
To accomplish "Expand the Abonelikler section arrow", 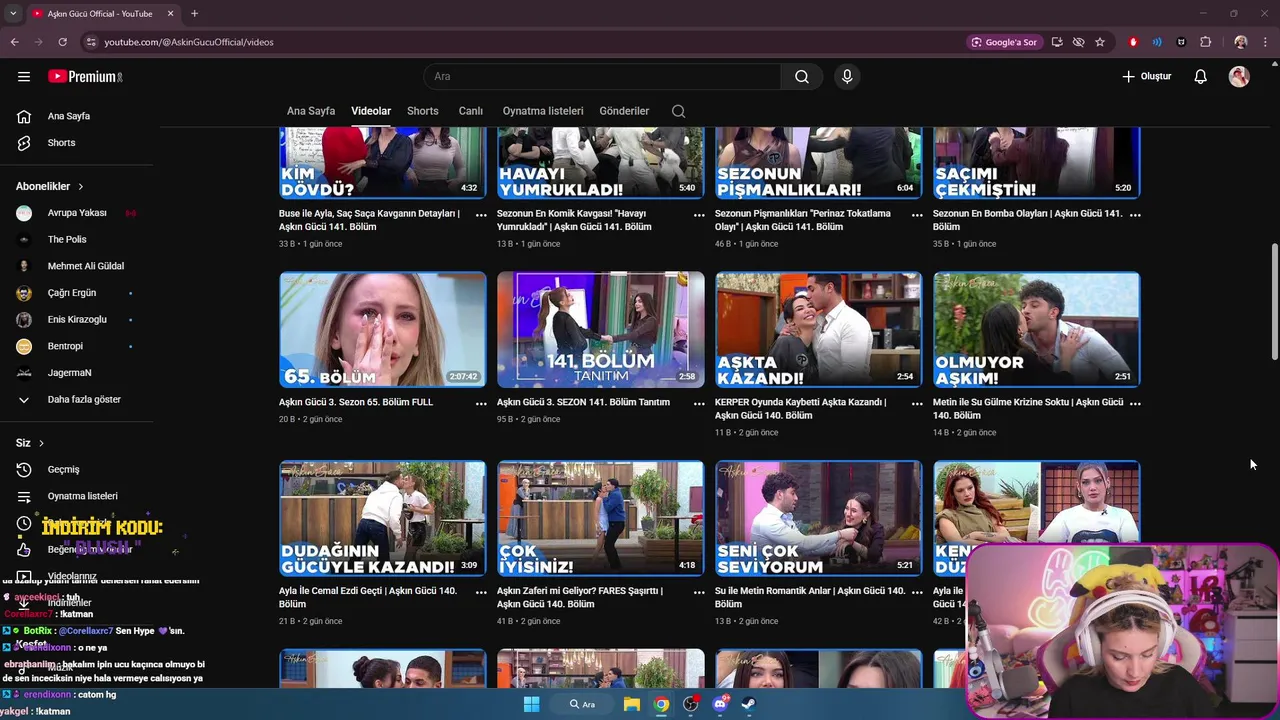I will [81, 187].
